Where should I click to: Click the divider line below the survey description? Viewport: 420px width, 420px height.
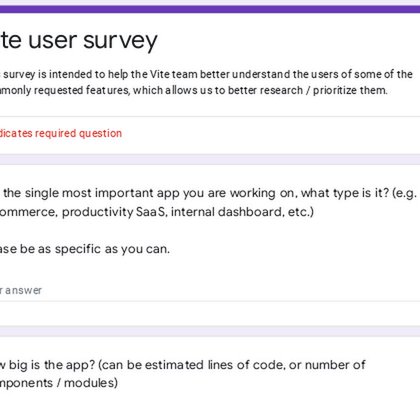pyautogui.click(x=210, y=117)
